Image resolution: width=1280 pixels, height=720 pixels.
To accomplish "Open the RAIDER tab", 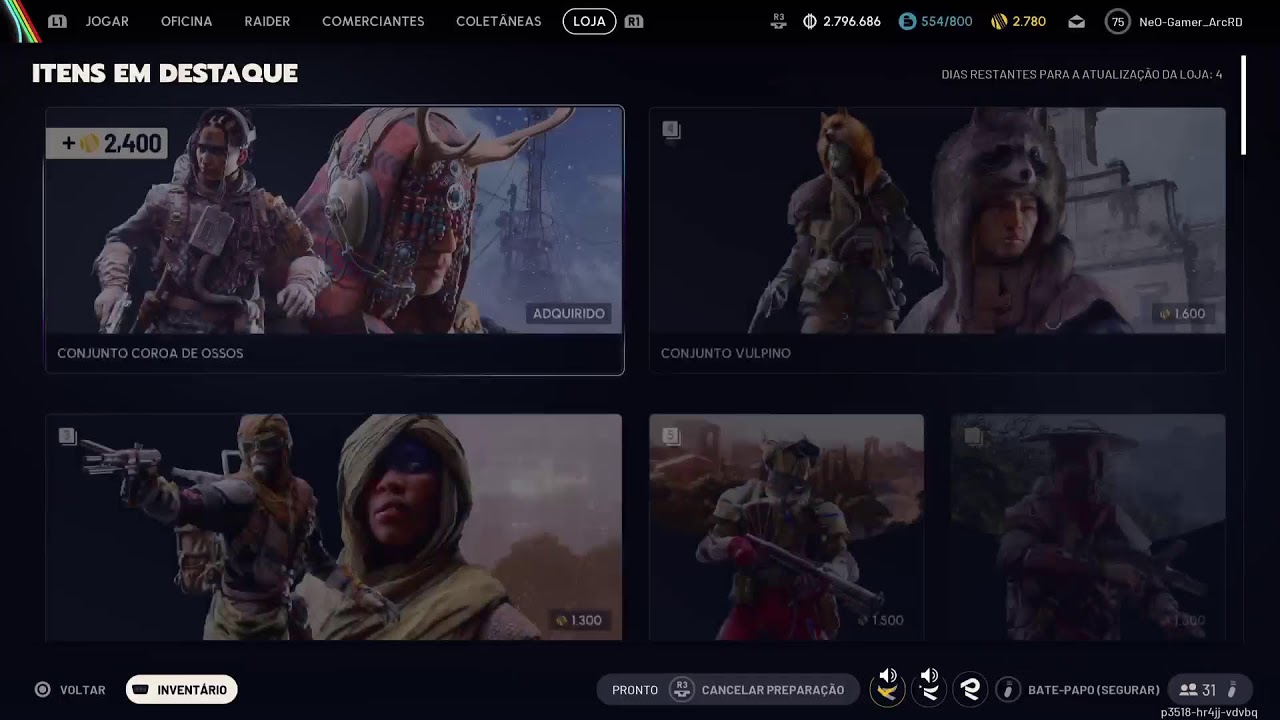I will coord(267,21).
